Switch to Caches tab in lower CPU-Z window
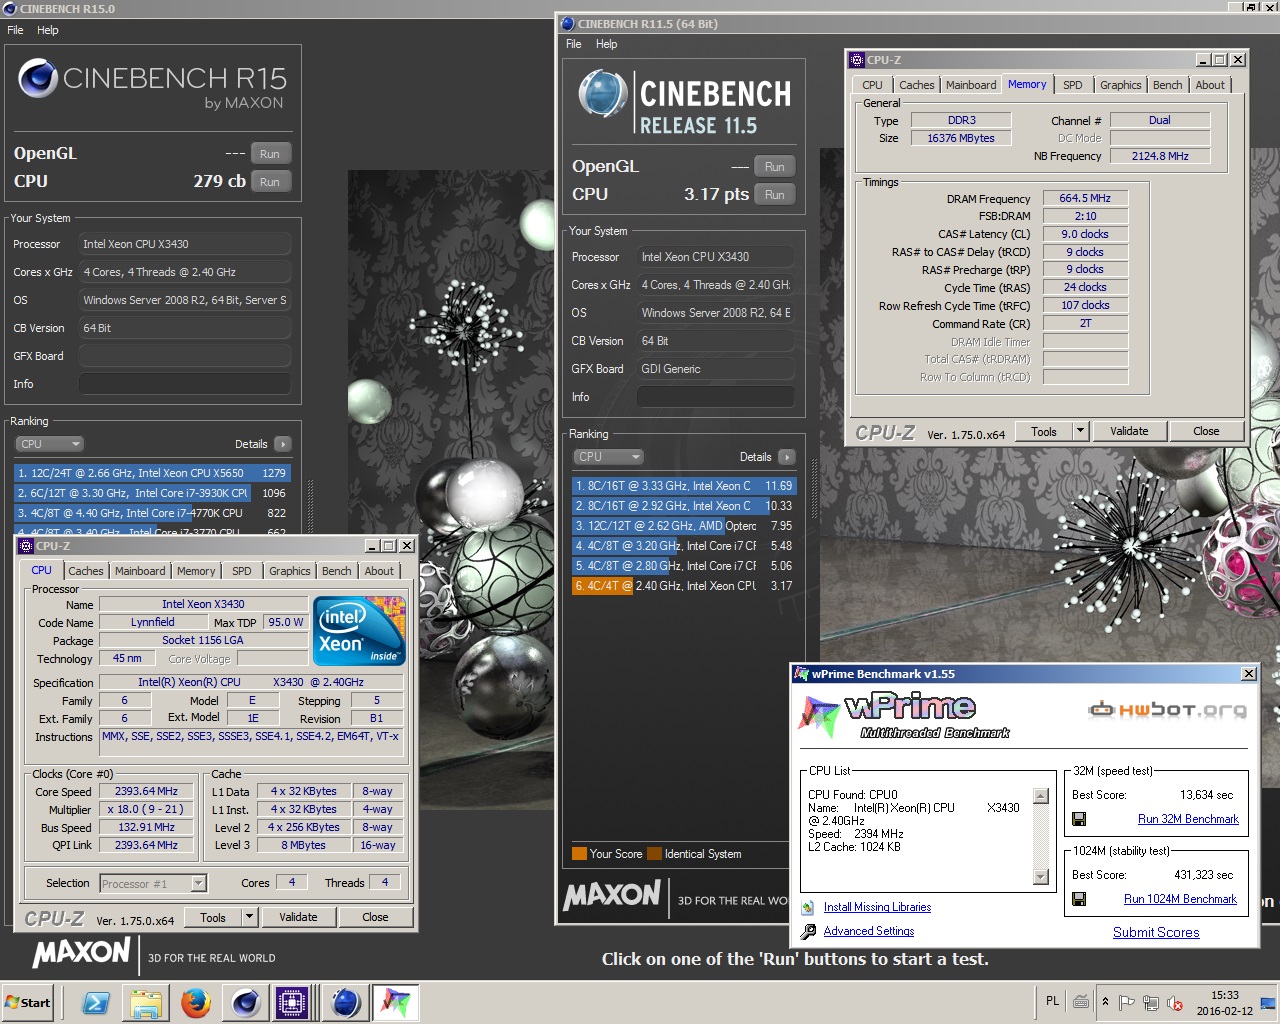 coord(86,571)
